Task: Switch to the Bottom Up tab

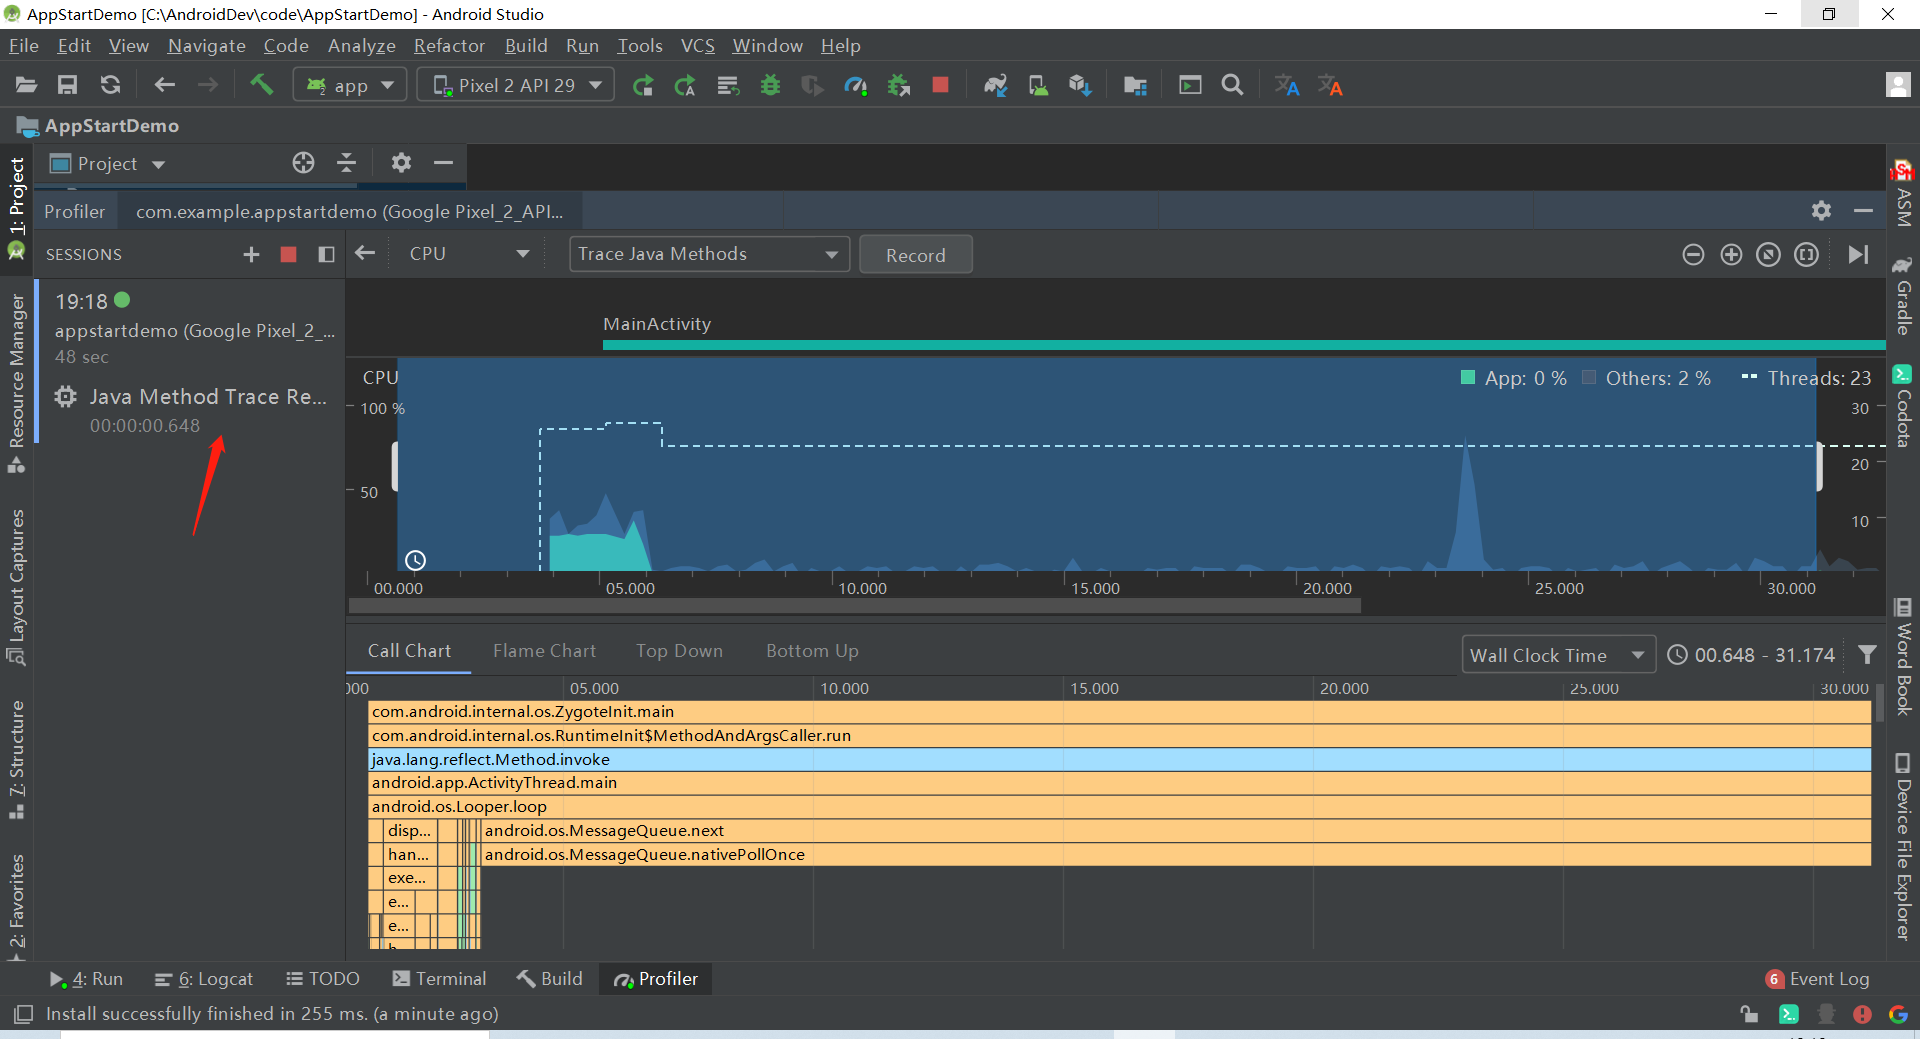Action: pos(812,651)
